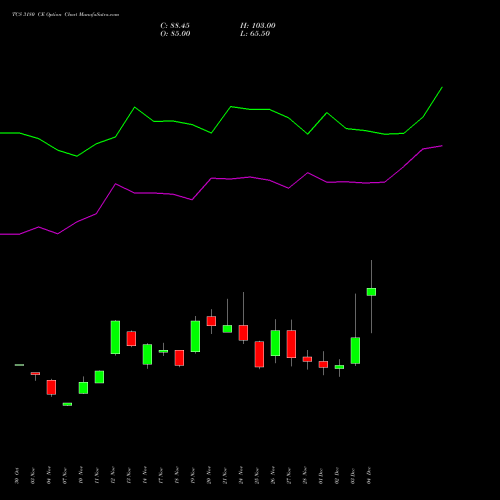Click the 04 Dec date label

coord(369,476)
